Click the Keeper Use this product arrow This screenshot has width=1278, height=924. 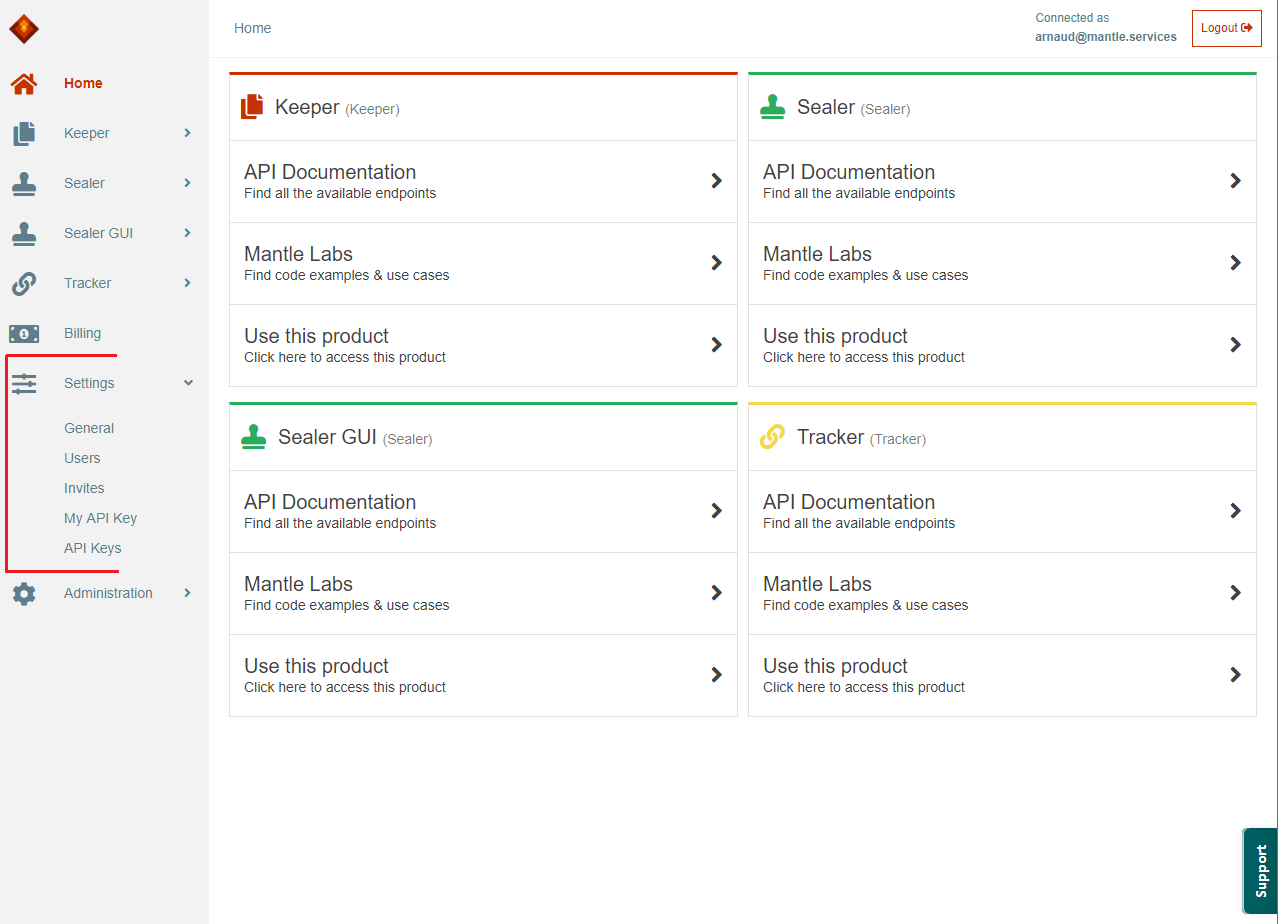tap(716, 345)
